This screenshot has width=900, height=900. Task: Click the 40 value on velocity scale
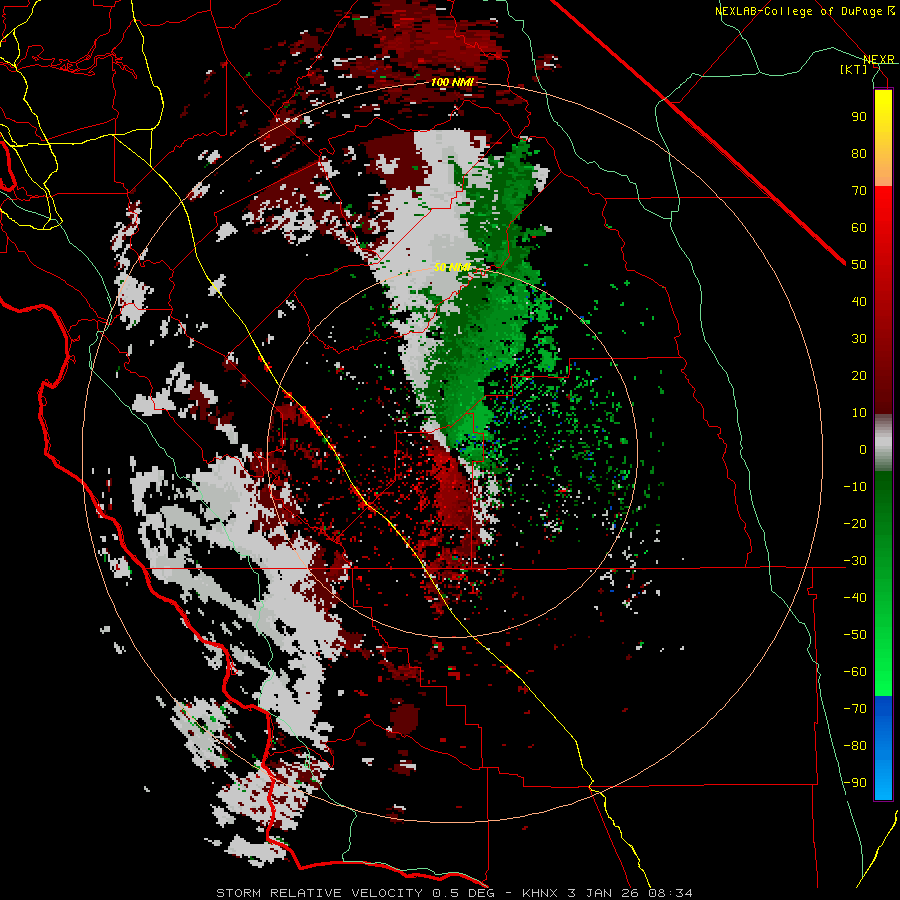pos(859,301)
